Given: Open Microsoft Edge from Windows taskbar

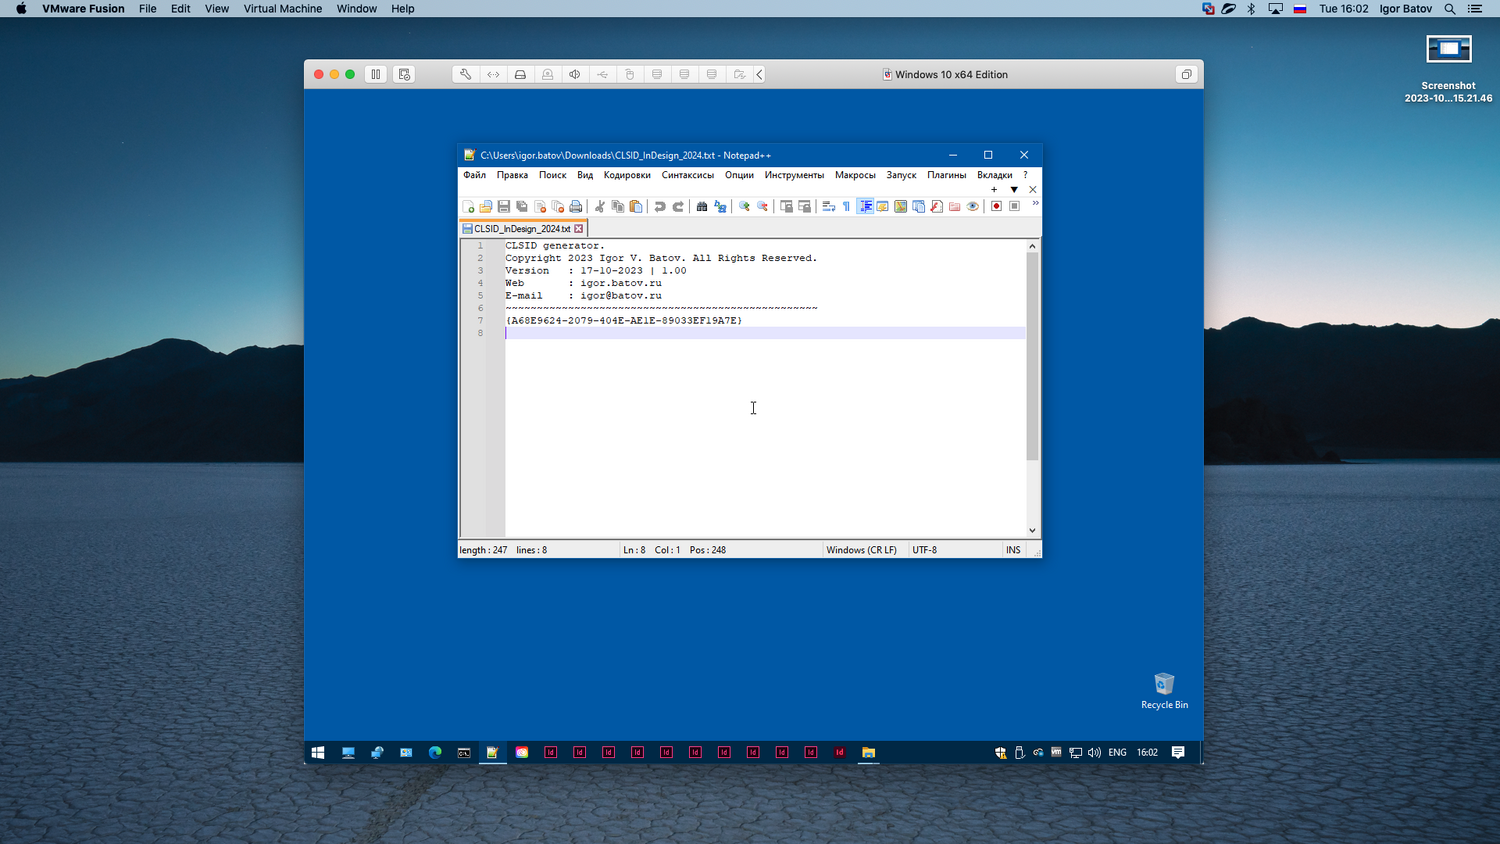Looking at the screenshot, I should [x=435, y=752].
